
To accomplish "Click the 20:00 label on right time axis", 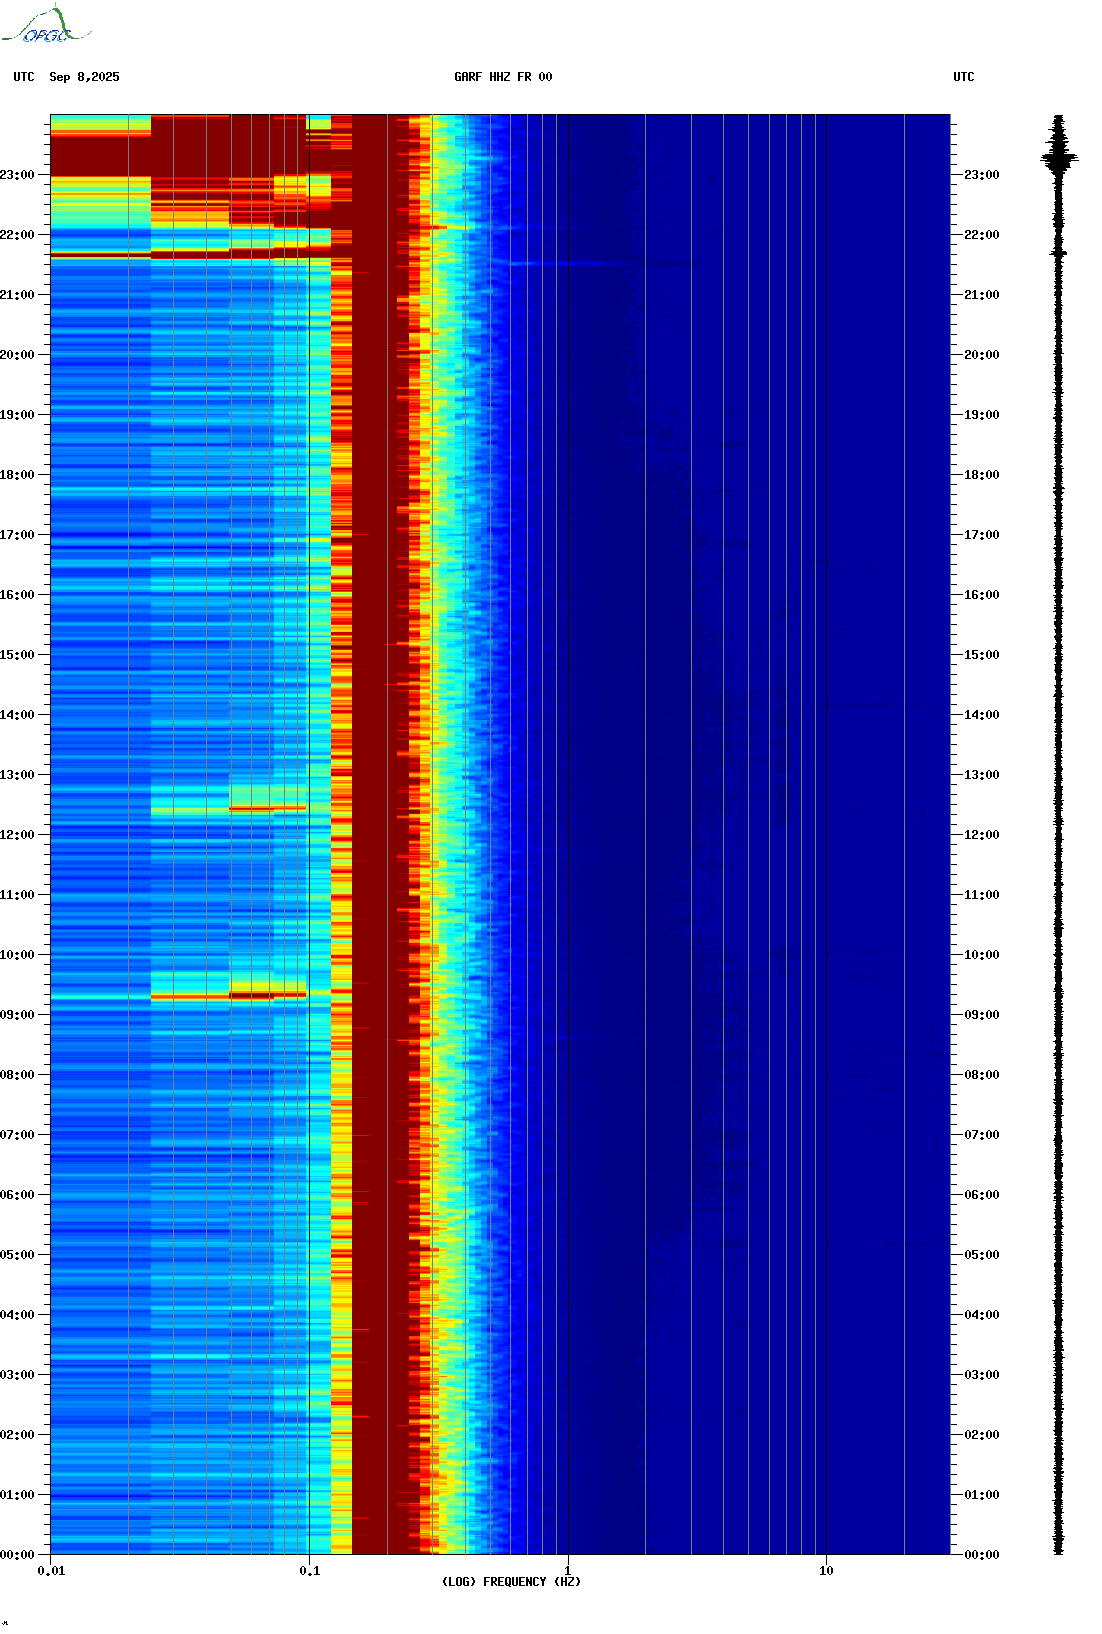I will pos(981,355).
